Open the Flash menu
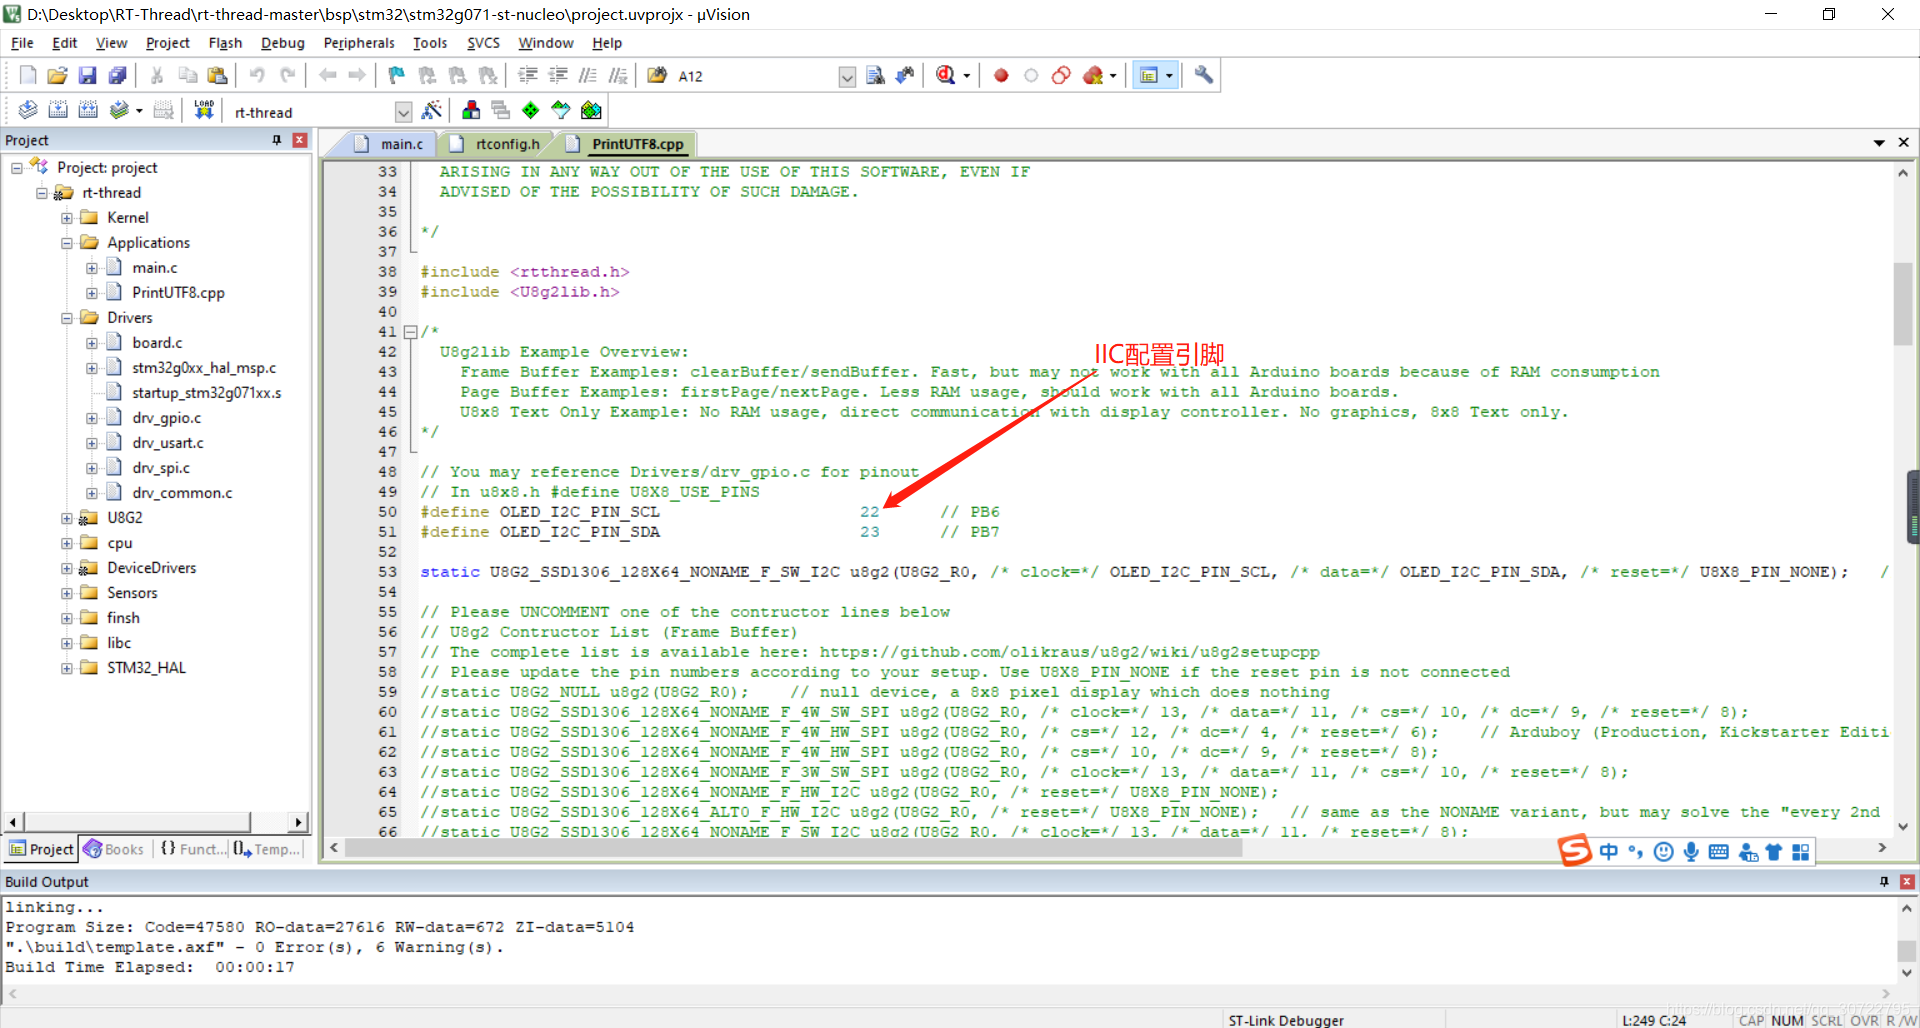 tap(225, 43)
